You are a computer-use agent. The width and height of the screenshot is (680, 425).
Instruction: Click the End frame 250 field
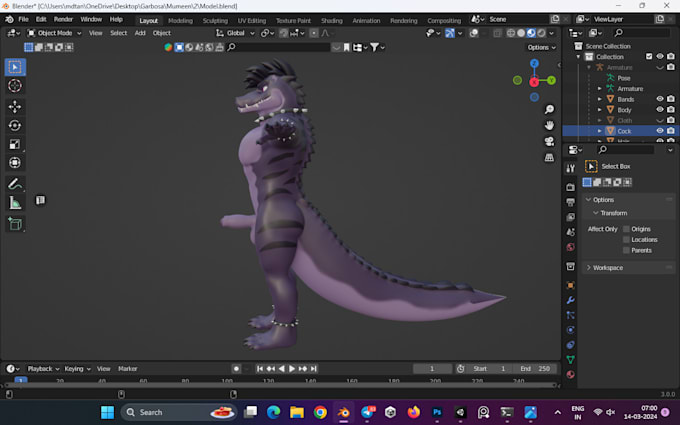[535, 369]
